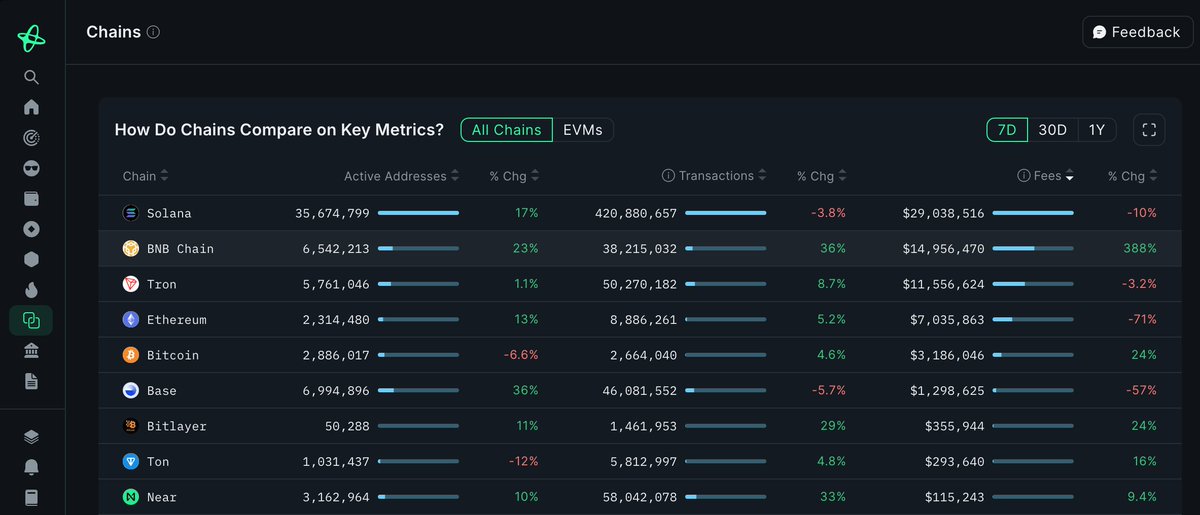Click the Near chain logo
The width and height of the screenshot is (1200, 515).
(x=131, y=497)
